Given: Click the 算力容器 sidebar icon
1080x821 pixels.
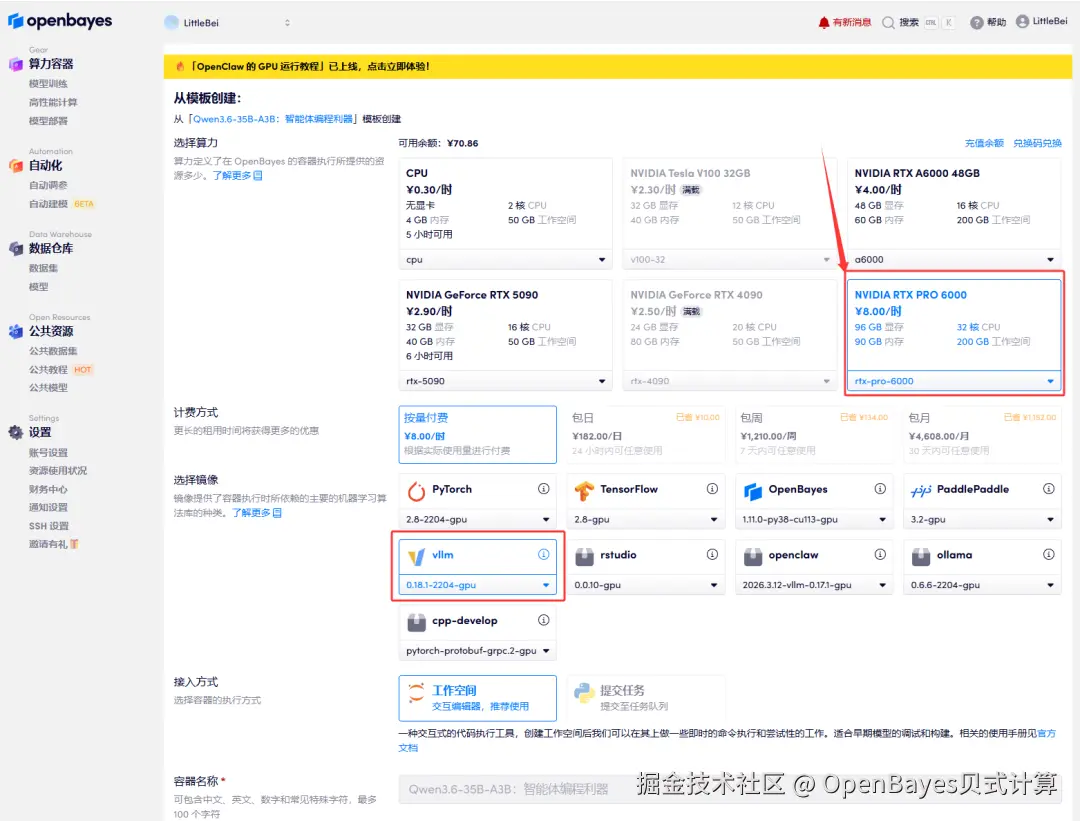Looking at the screenshot, I should click(16, 64).
